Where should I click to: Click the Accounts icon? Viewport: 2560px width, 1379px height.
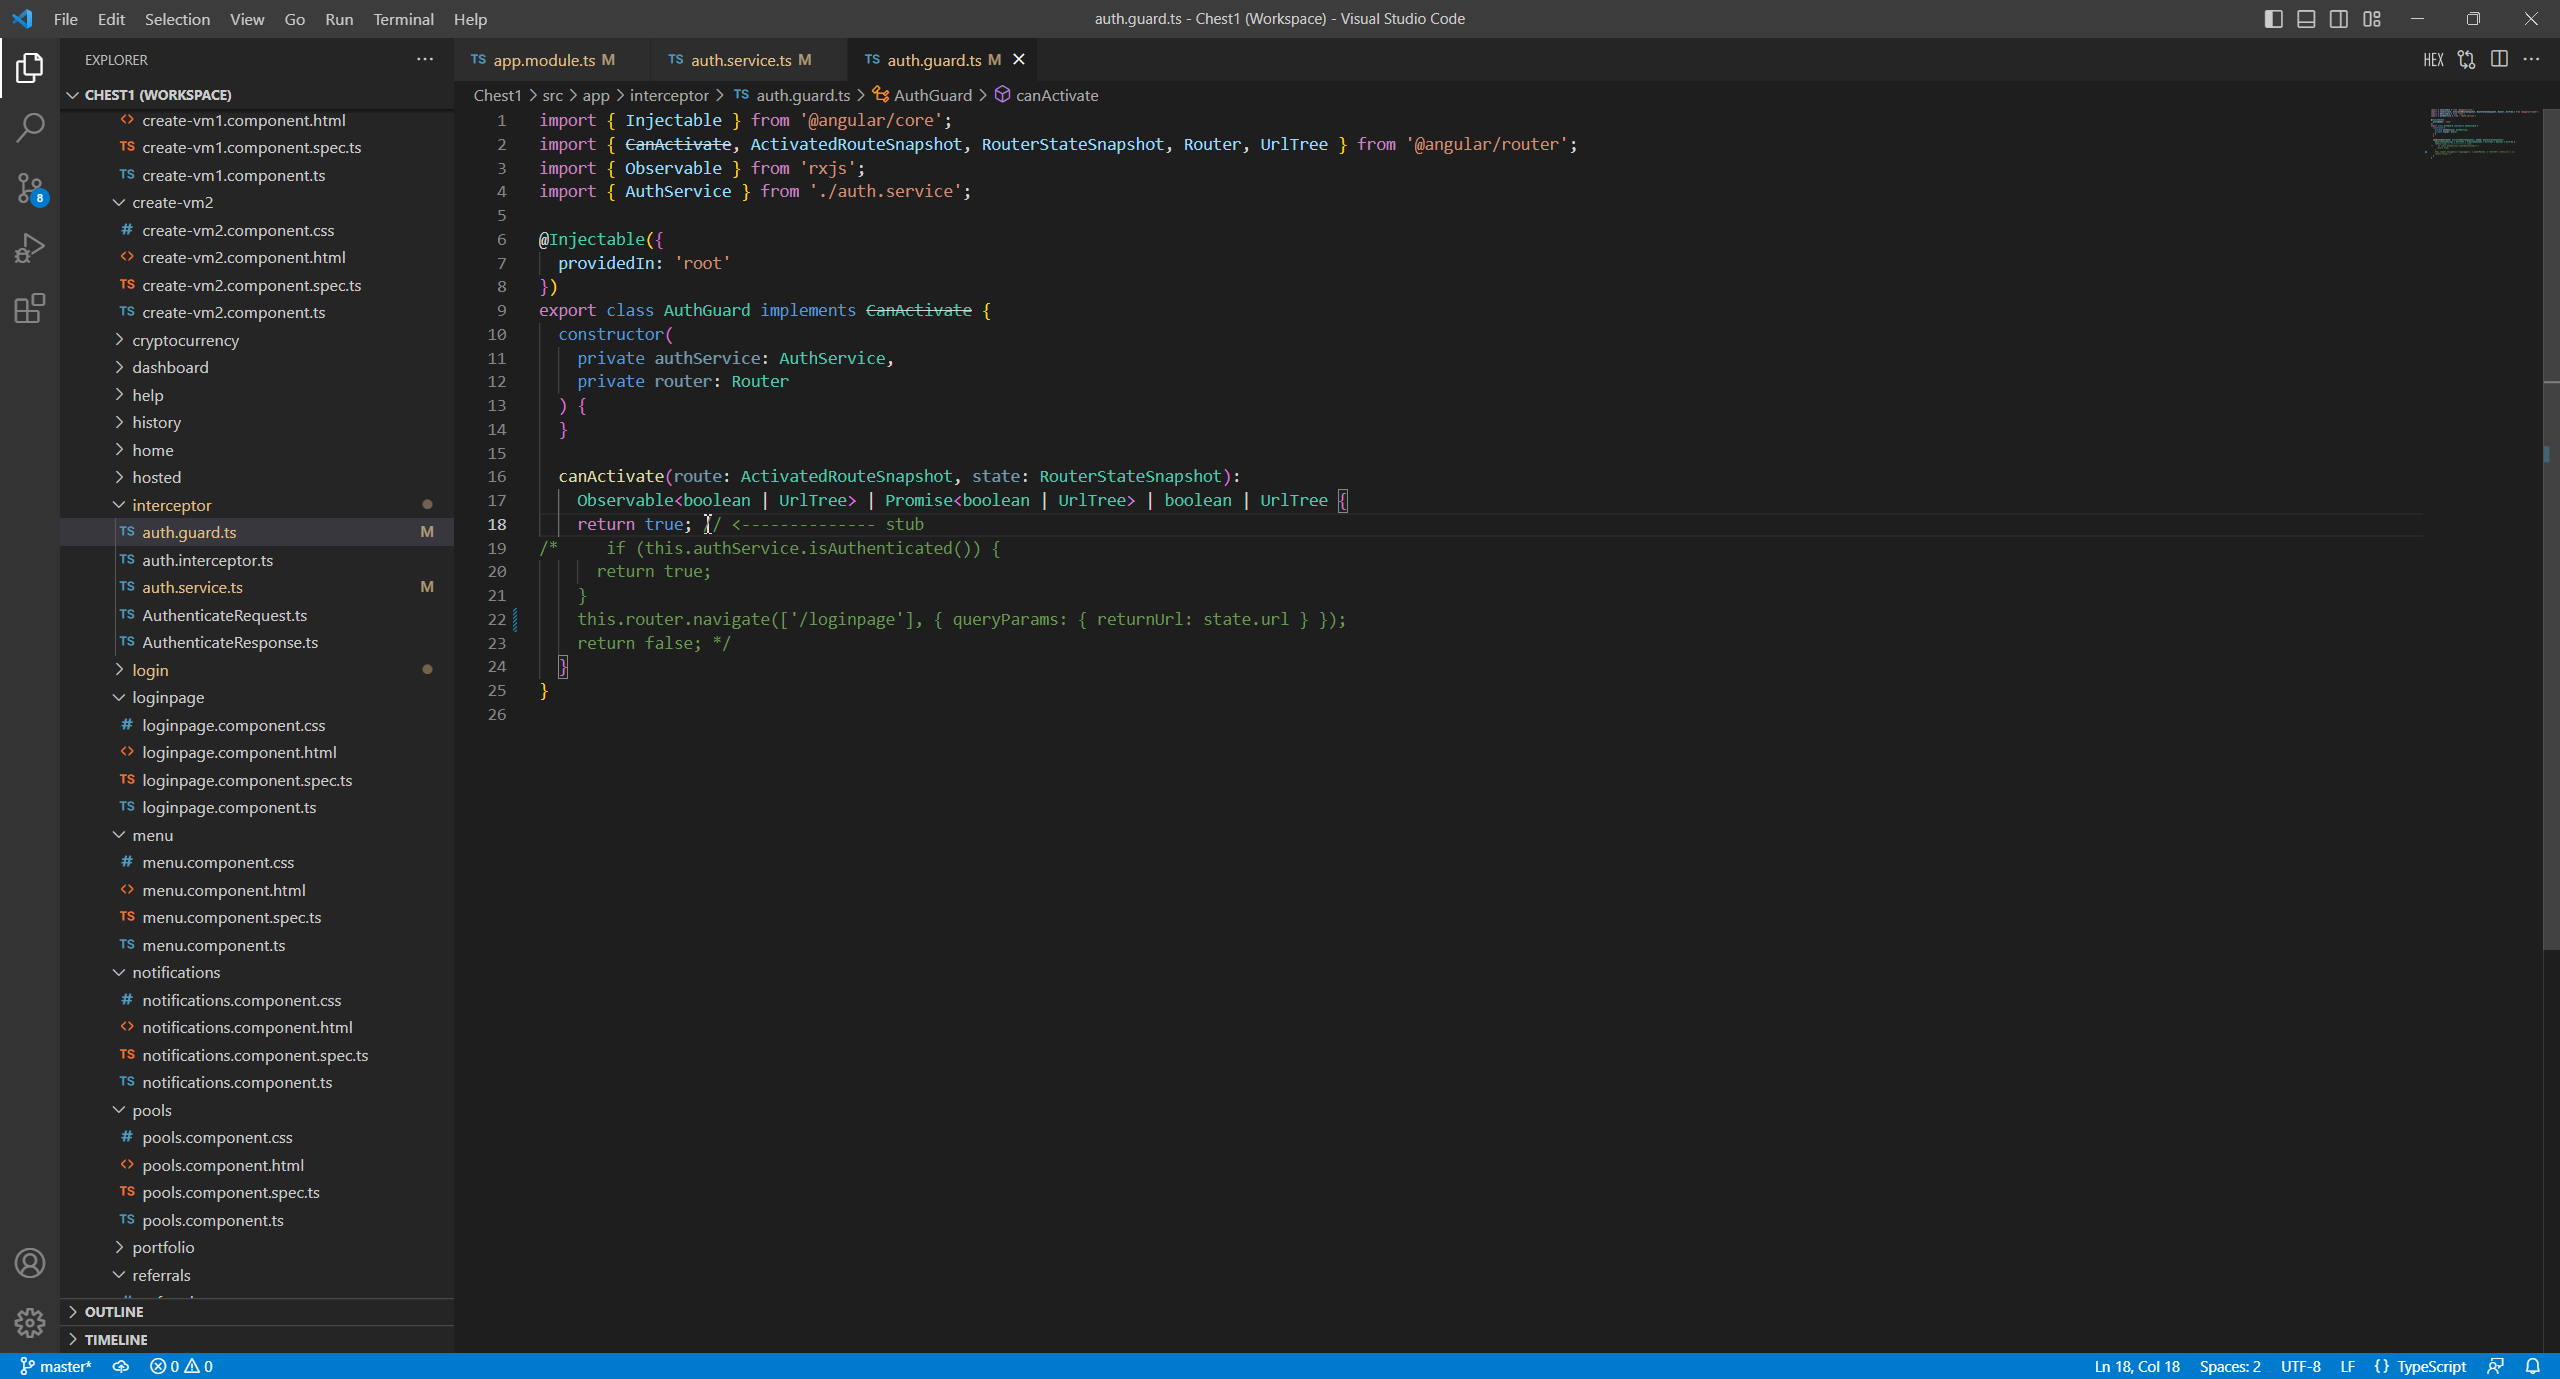pyautogui.click(x=30, y=1263)
